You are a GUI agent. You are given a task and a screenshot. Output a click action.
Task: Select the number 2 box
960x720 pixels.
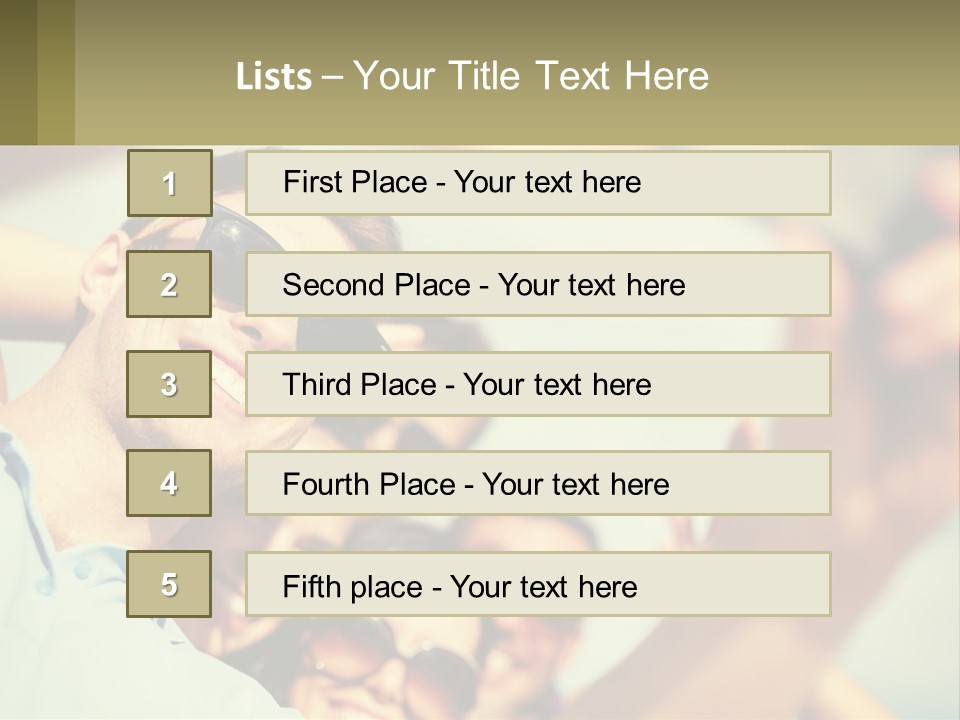tap(169, 285)
